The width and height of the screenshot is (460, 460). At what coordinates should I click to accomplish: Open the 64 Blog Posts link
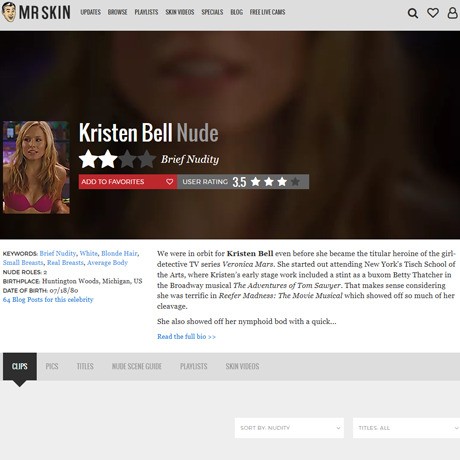(x=48, y=300)
